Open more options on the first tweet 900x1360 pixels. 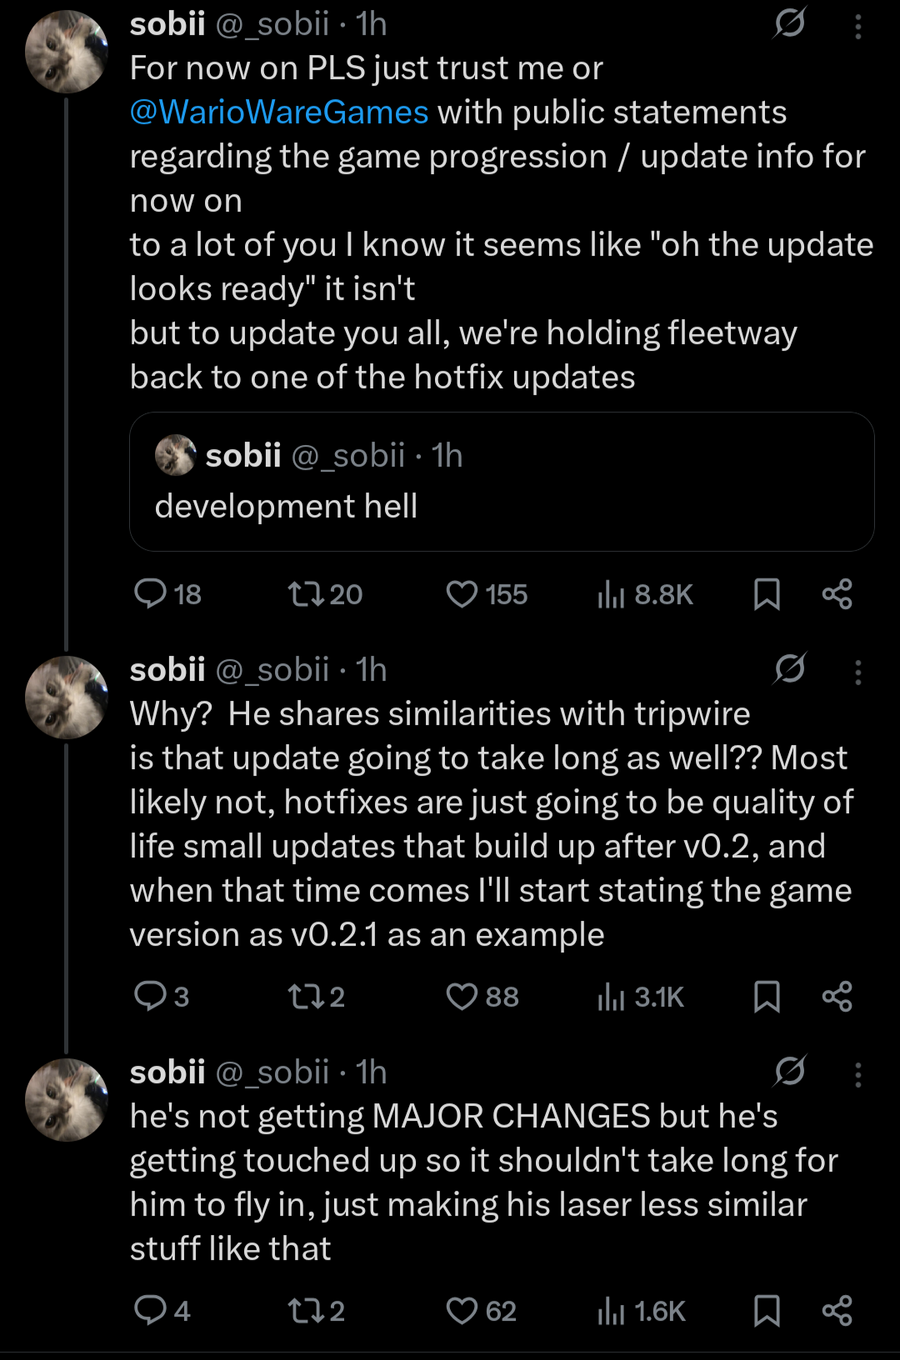[858, 25]
